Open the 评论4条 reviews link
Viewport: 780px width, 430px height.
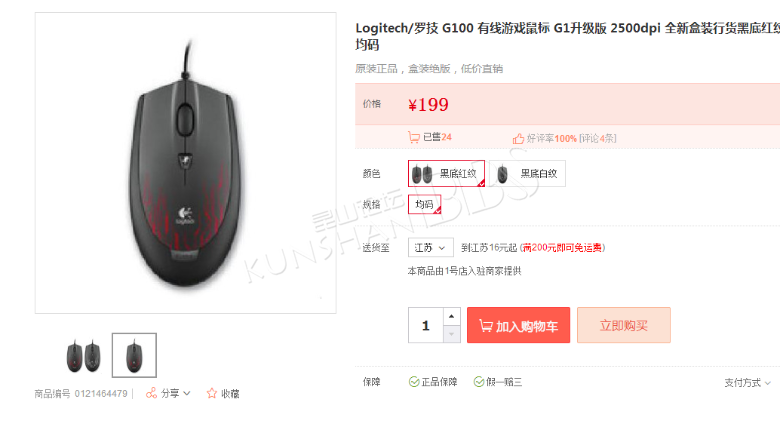pos(597,138)
